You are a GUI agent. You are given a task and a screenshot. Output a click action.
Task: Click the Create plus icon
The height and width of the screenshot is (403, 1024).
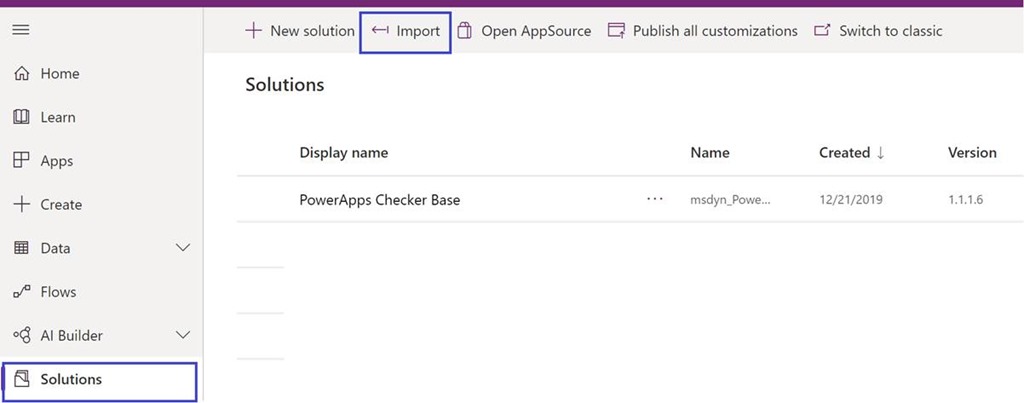tap(21, 204)
